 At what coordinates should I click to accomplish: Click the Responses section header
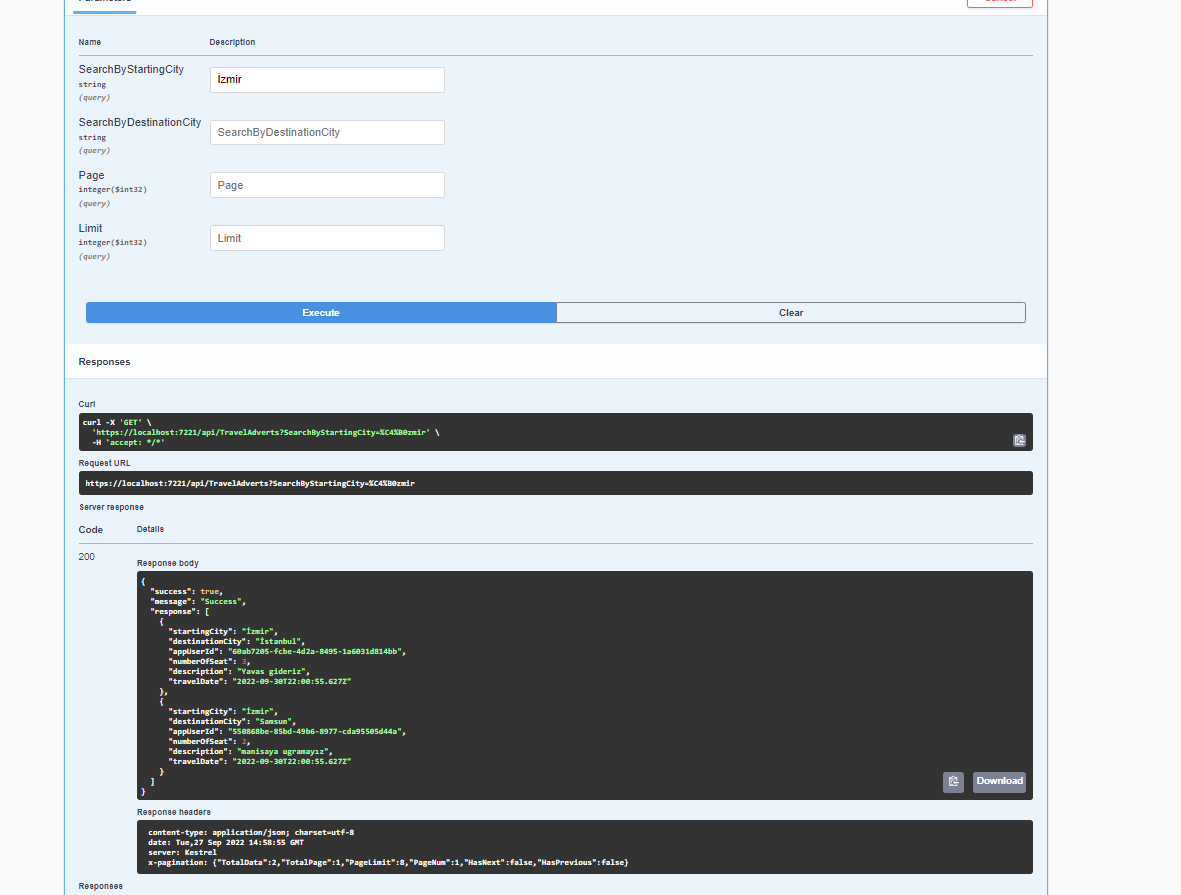(x=104, y=361)
